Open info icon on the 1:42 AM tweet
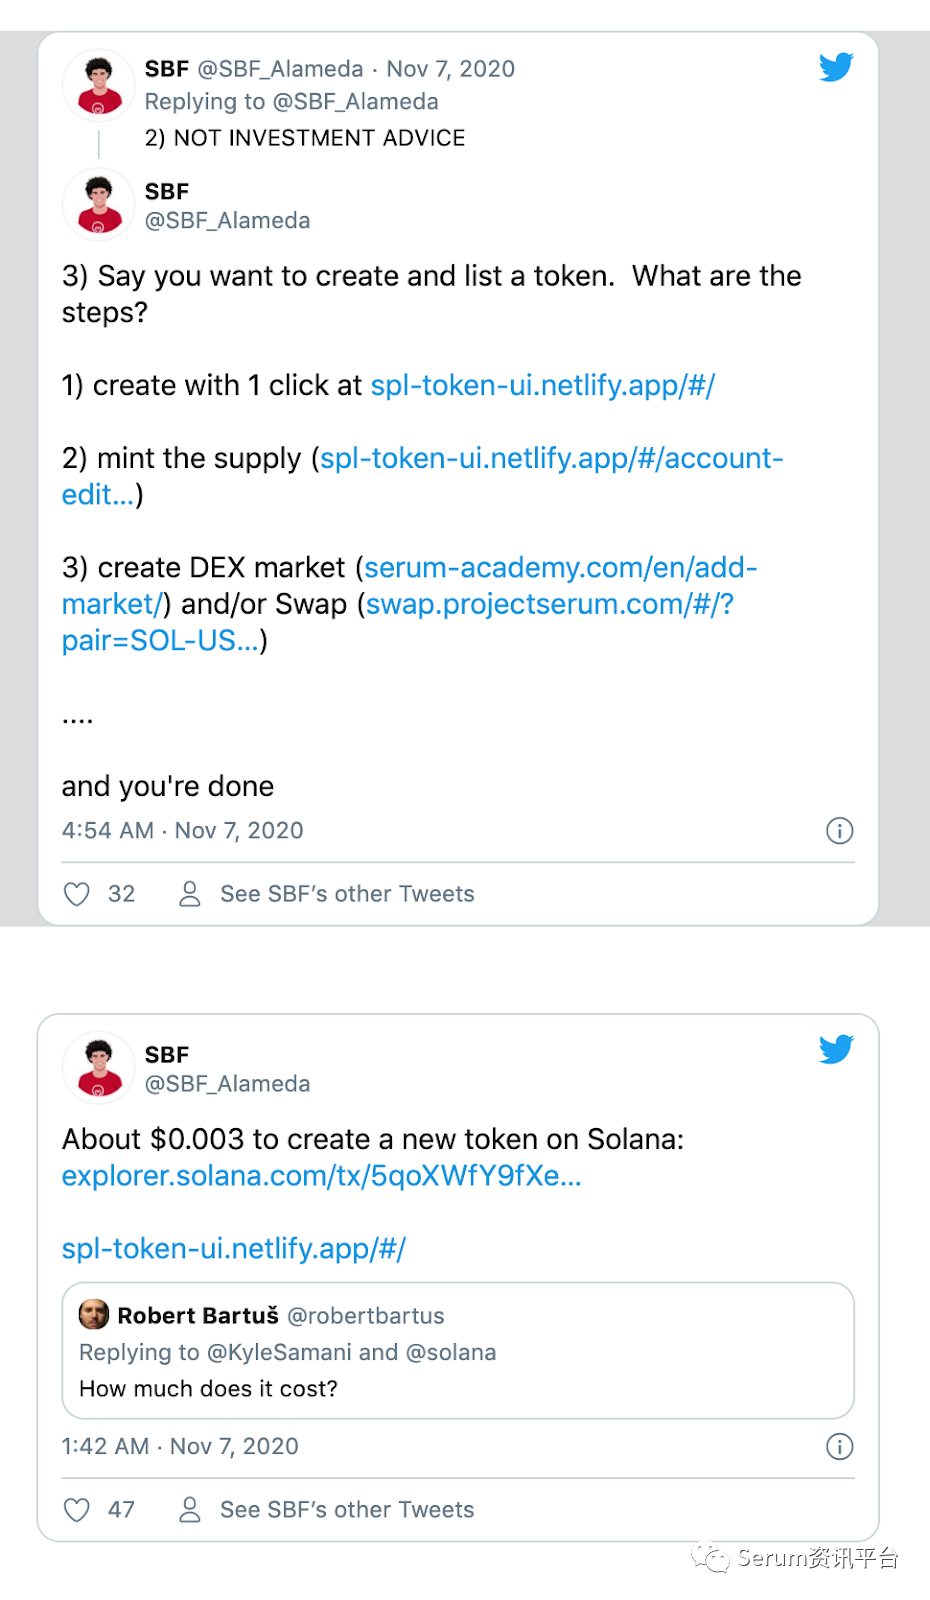Image resolution: width=930 pixels, height=1600 pixels. [840, 1447]
